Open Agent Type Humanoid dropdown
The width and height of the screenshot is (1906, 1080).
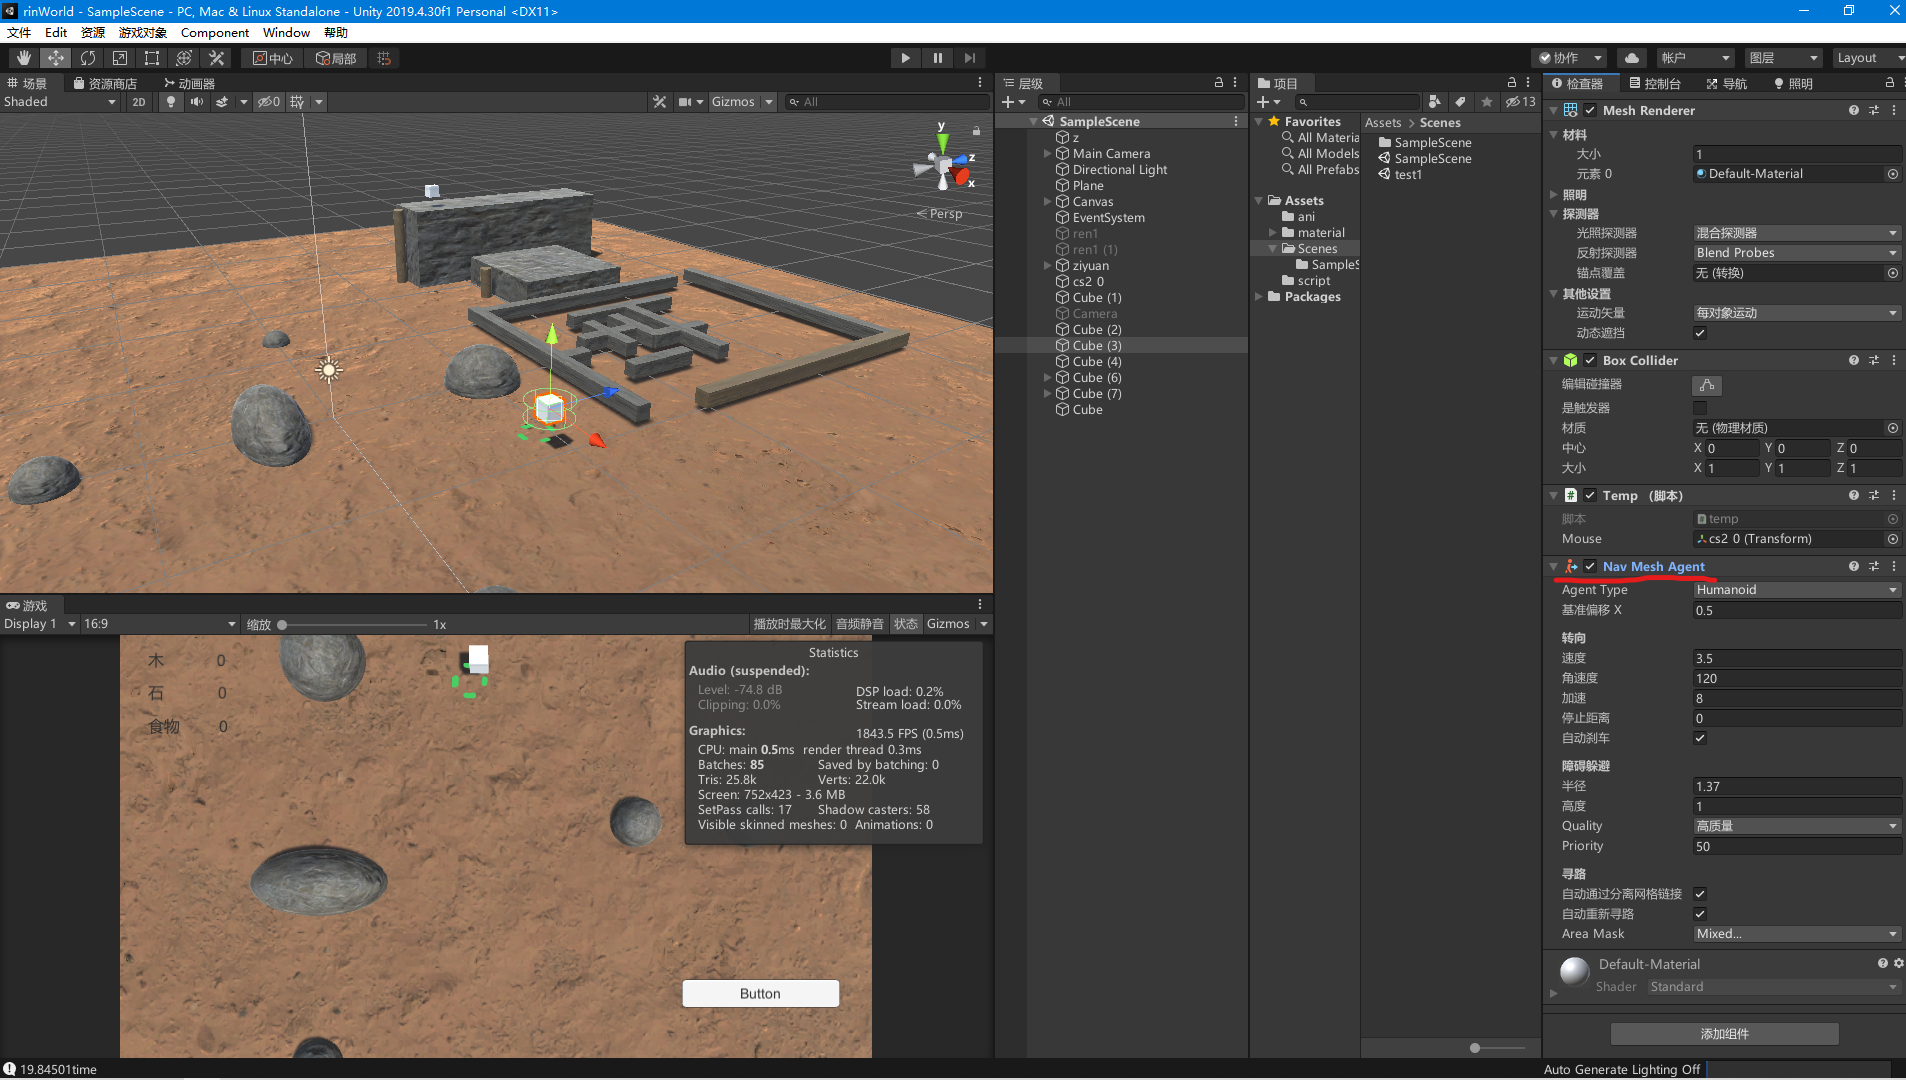tap(1796, 590)
